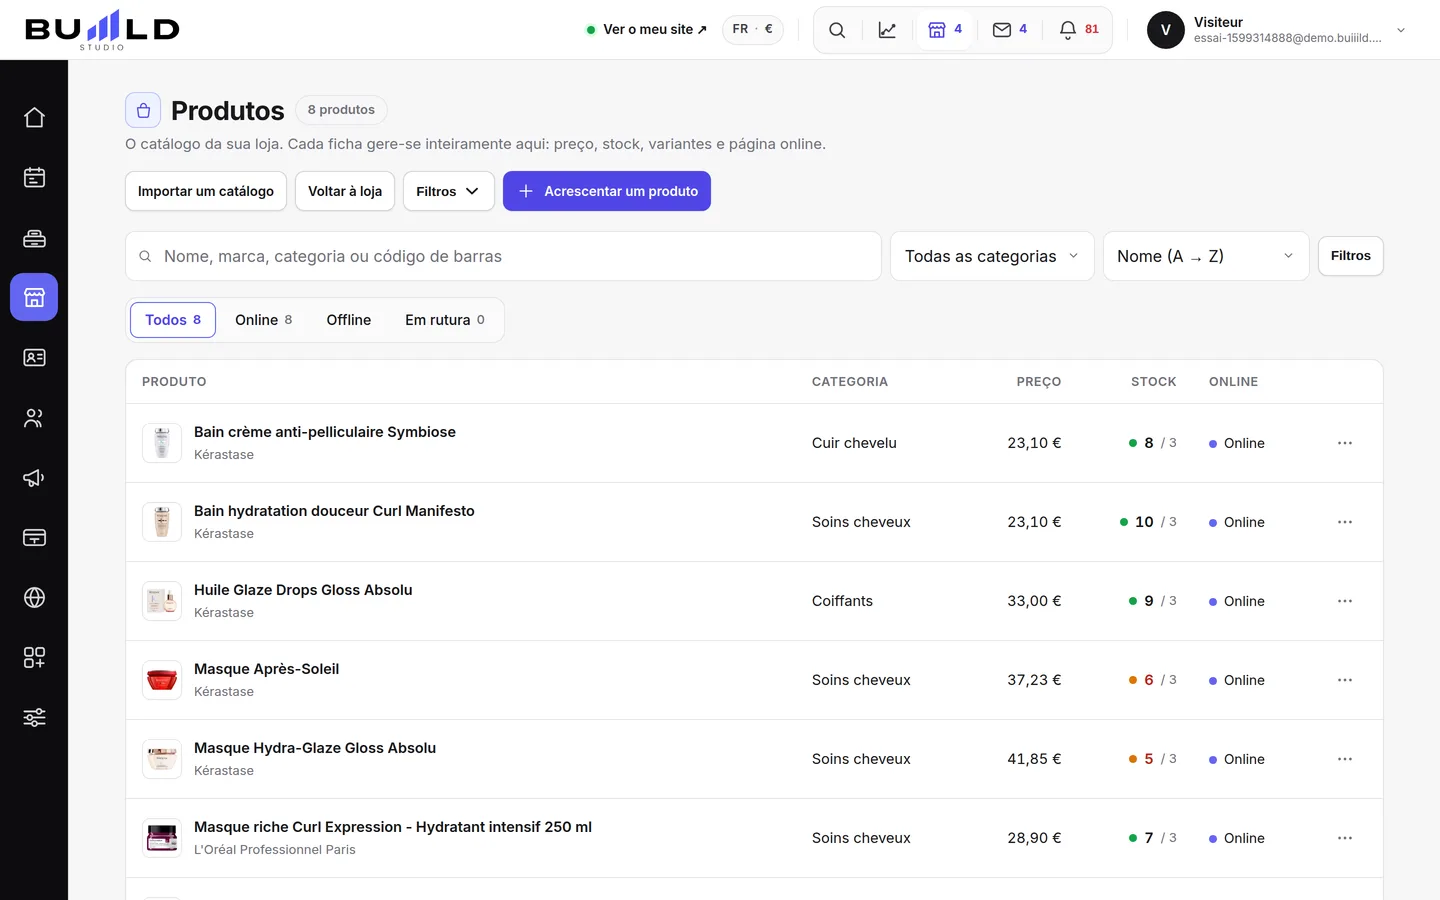Click the bag icon beside Produtos title
The height and width of the screenshot is (900, 1440).
143,110
